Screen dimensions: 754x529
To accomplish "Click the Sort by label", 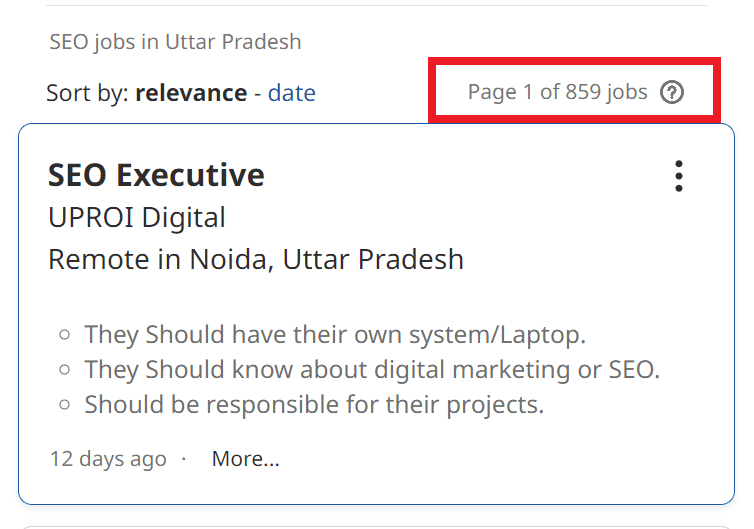I will click(x=86, y=94).
